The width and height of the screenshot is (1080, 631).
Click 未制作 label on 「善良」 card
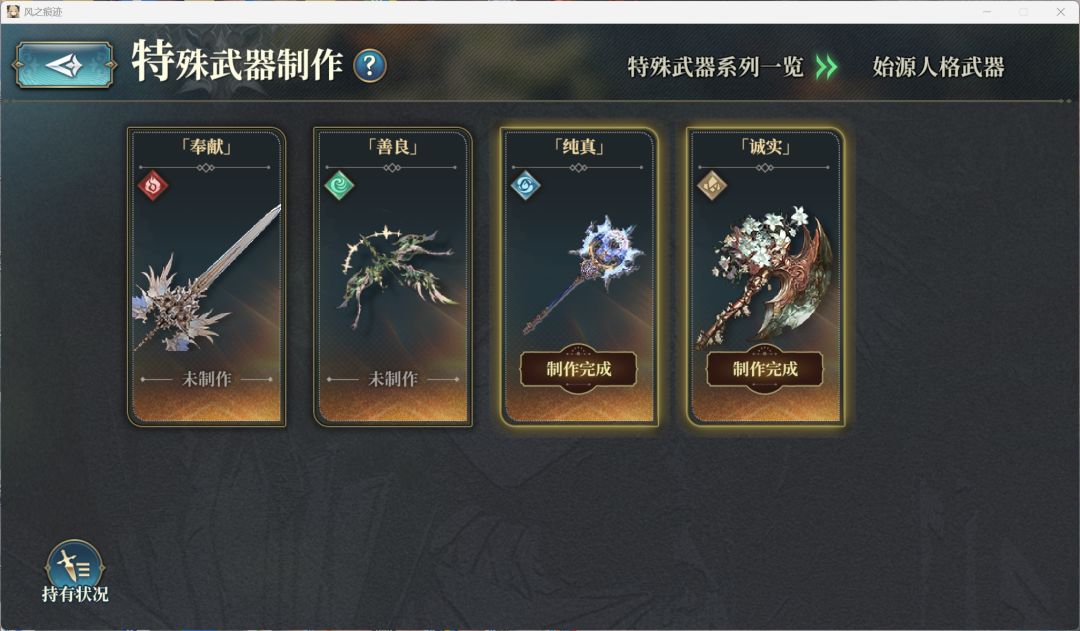pyautogui.click(x=393, y=379)
